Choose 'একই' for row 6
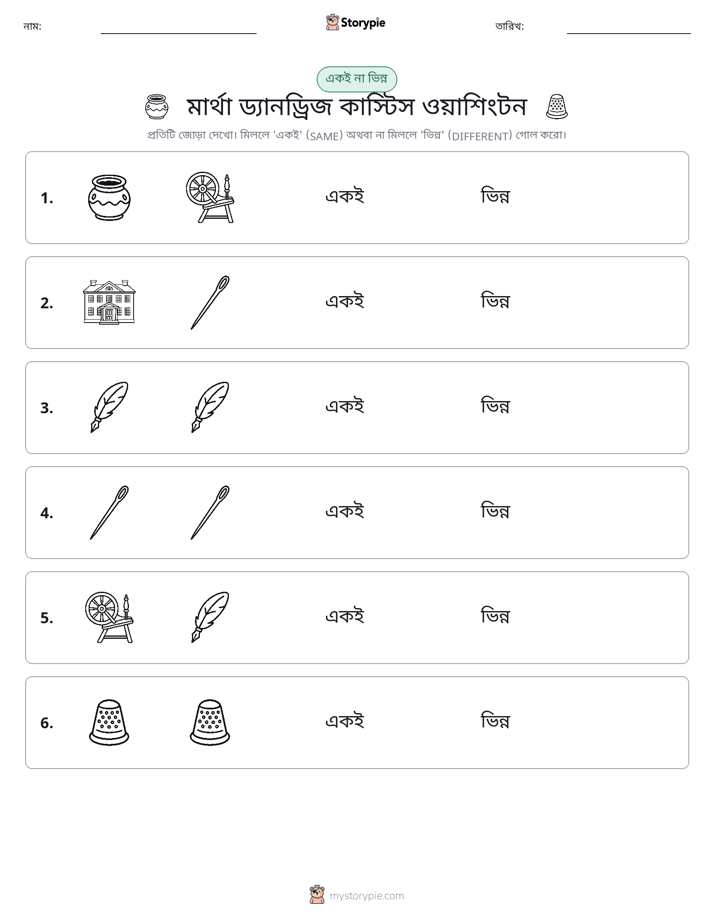714x924 pixels. 345,721
